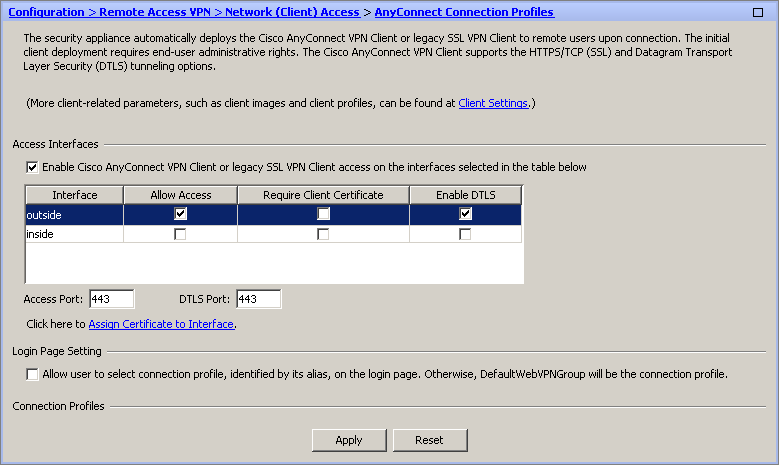Toggle Enable Cisco AnyConnect VPN Client access checkbox
The width and height of the screenshot is (779, 465).
(x=32, y=167)
